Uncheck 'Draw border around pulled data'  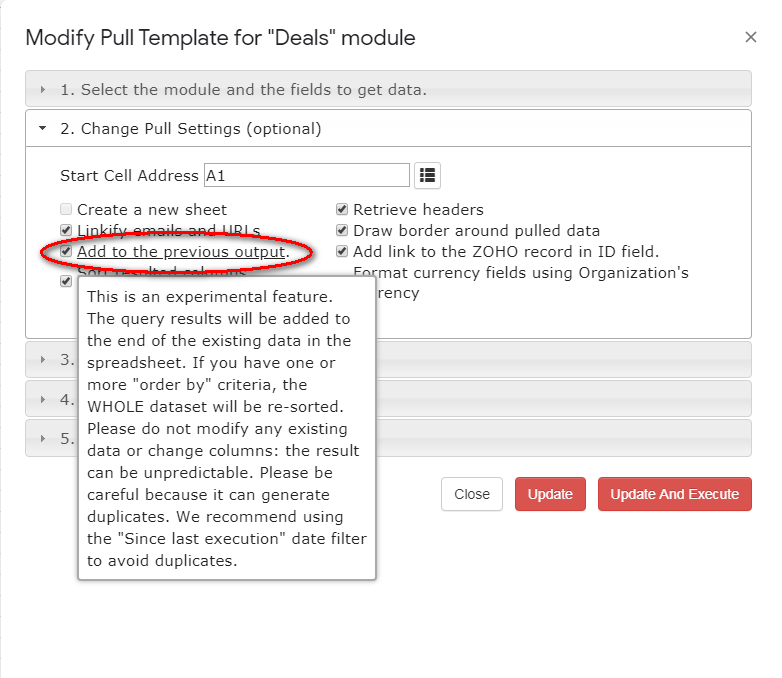click(x=342, y=231)
